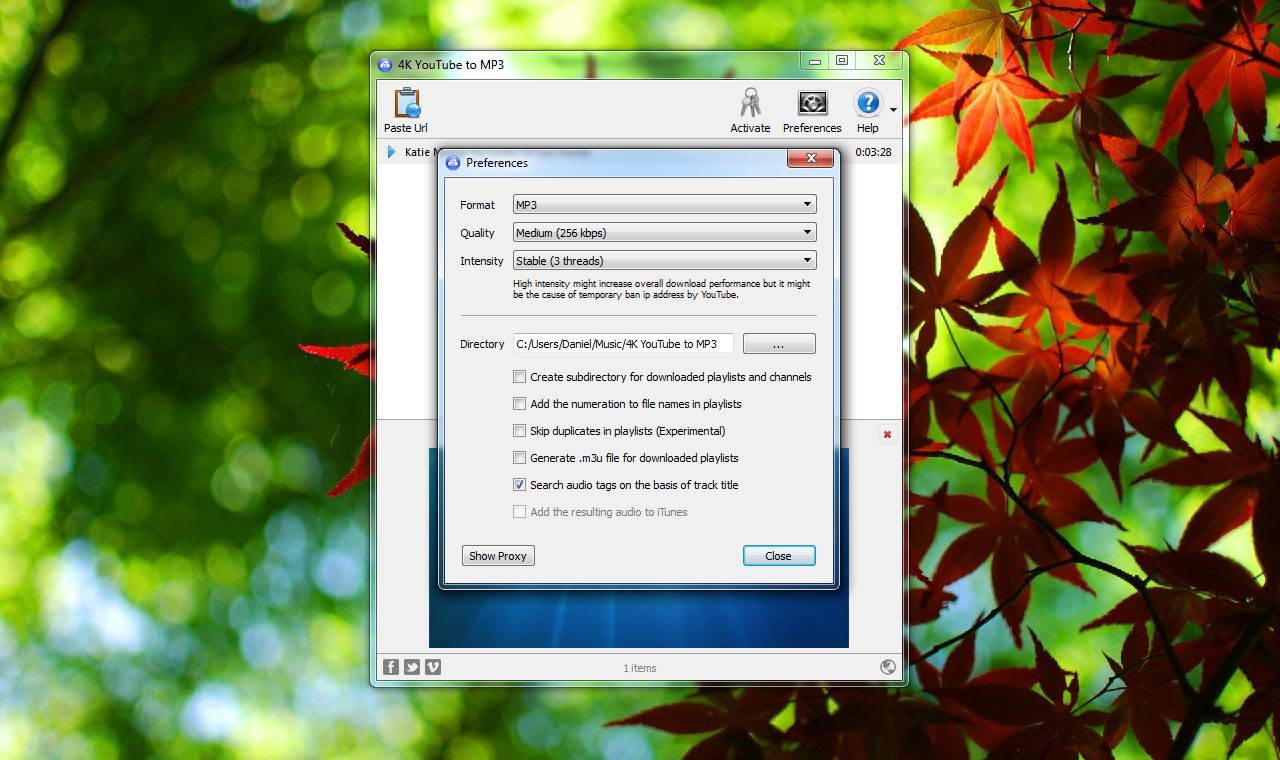Open the Facebook icon in status bar
Viewport: 1280px width, 760px height.
[391, 667]
